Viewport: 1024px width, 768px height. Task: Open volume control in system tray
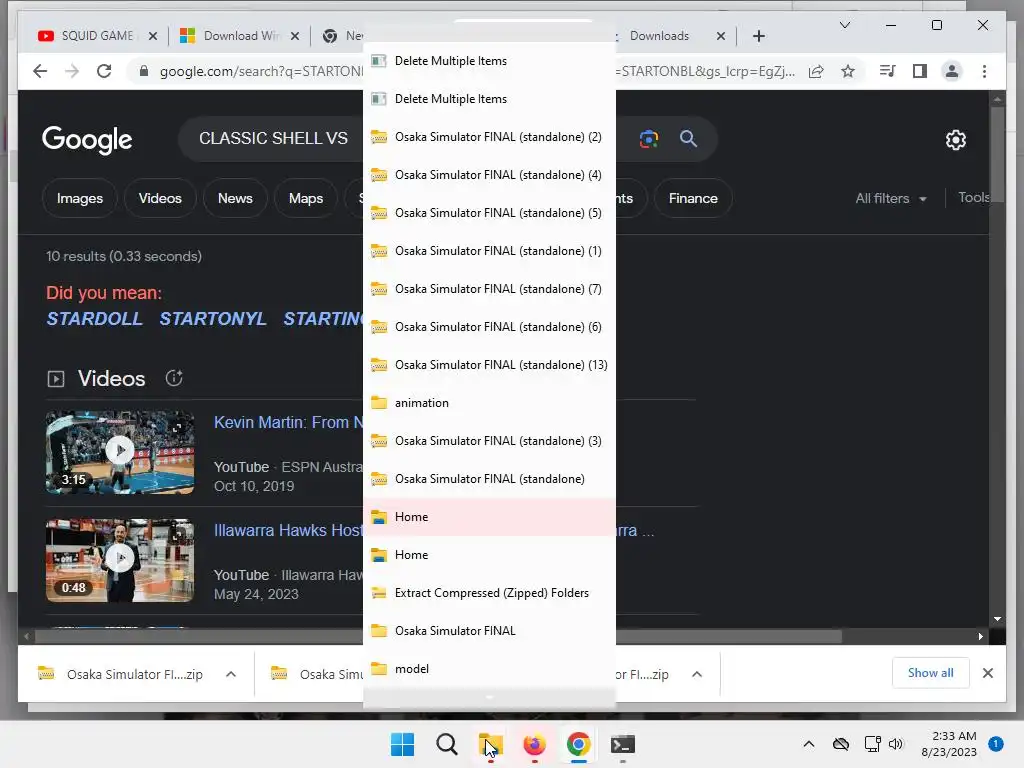point(896,744)
